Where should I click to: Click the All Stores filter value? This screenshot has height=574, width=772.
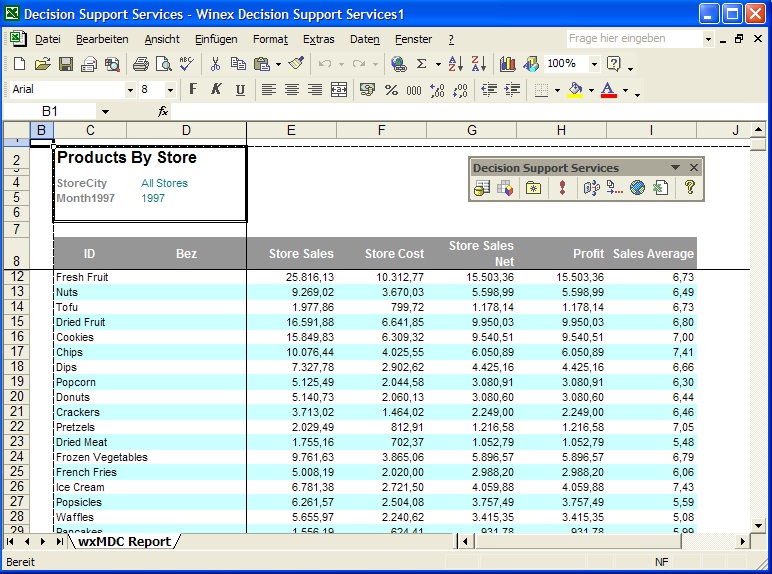[x=164, y=183]
